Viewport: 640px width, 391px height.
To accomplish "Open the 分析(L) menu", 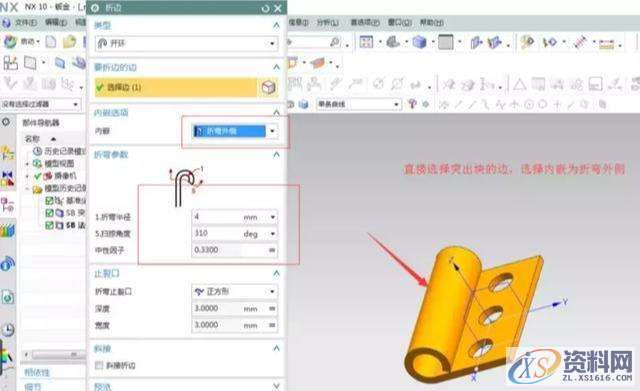I will point(327,23).
